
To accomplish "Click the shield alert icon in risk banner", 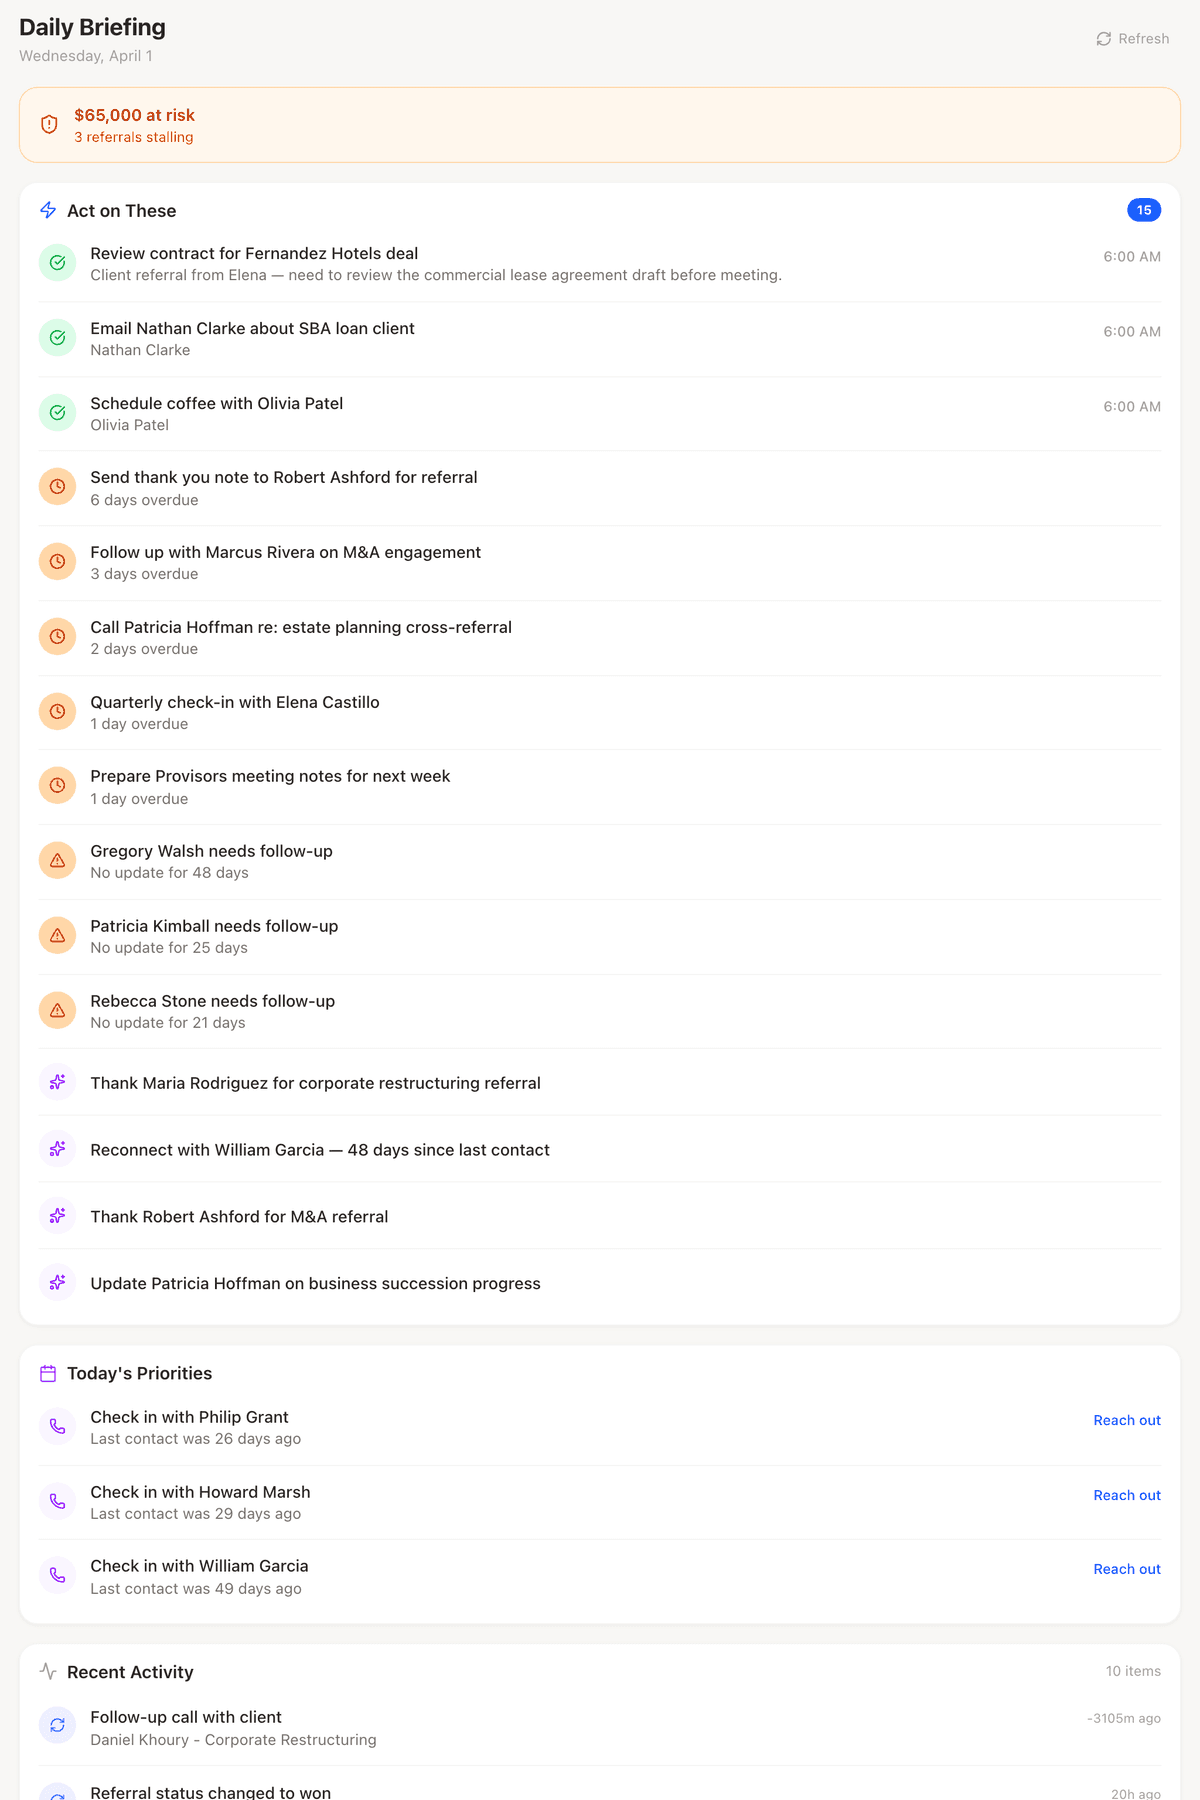I will pos(49,124).
